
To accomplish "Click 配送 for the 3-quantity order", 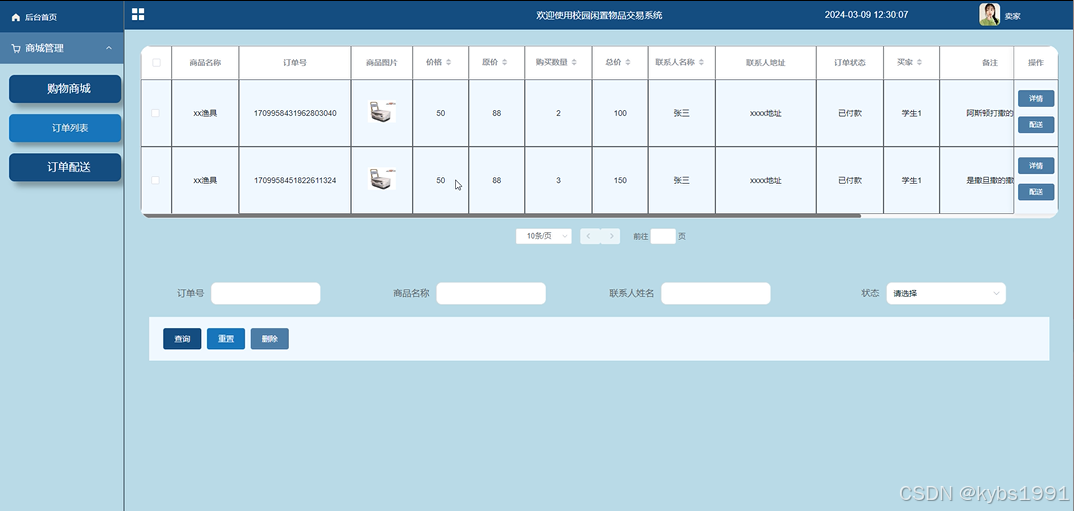I will tap(1036, 192).
